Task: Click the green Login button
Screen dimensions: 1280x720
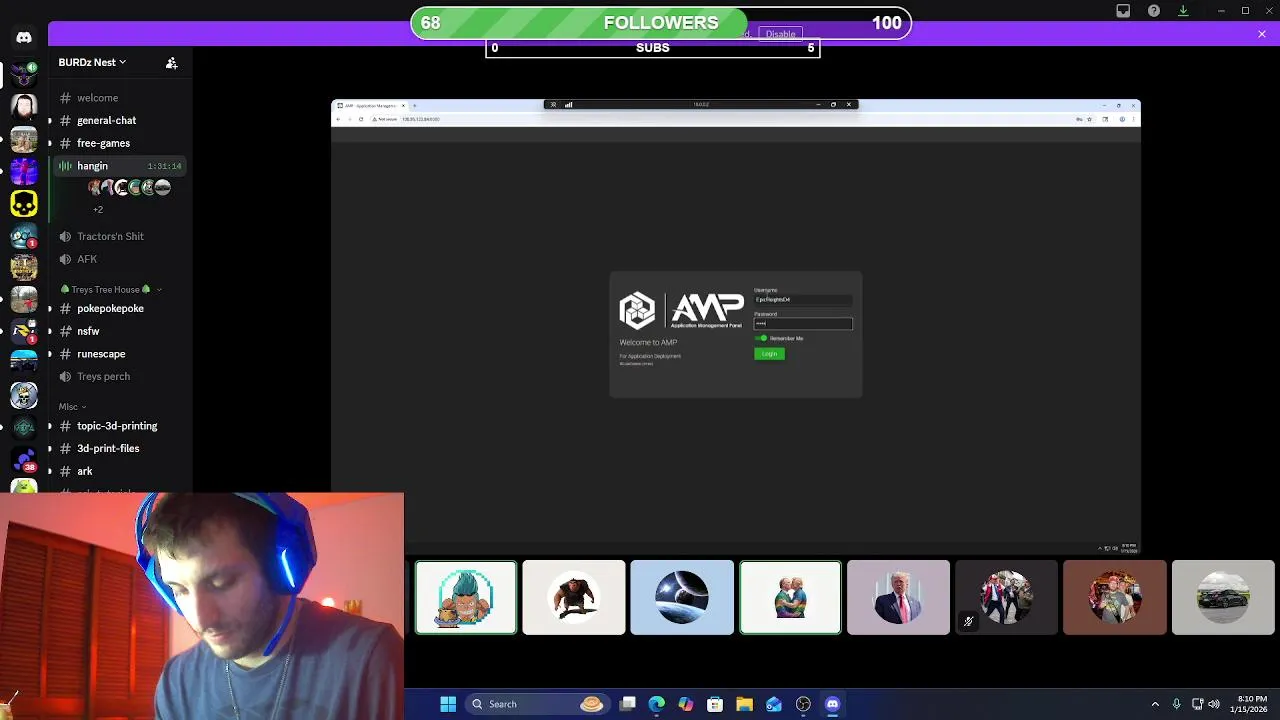Action: point(769,354)
